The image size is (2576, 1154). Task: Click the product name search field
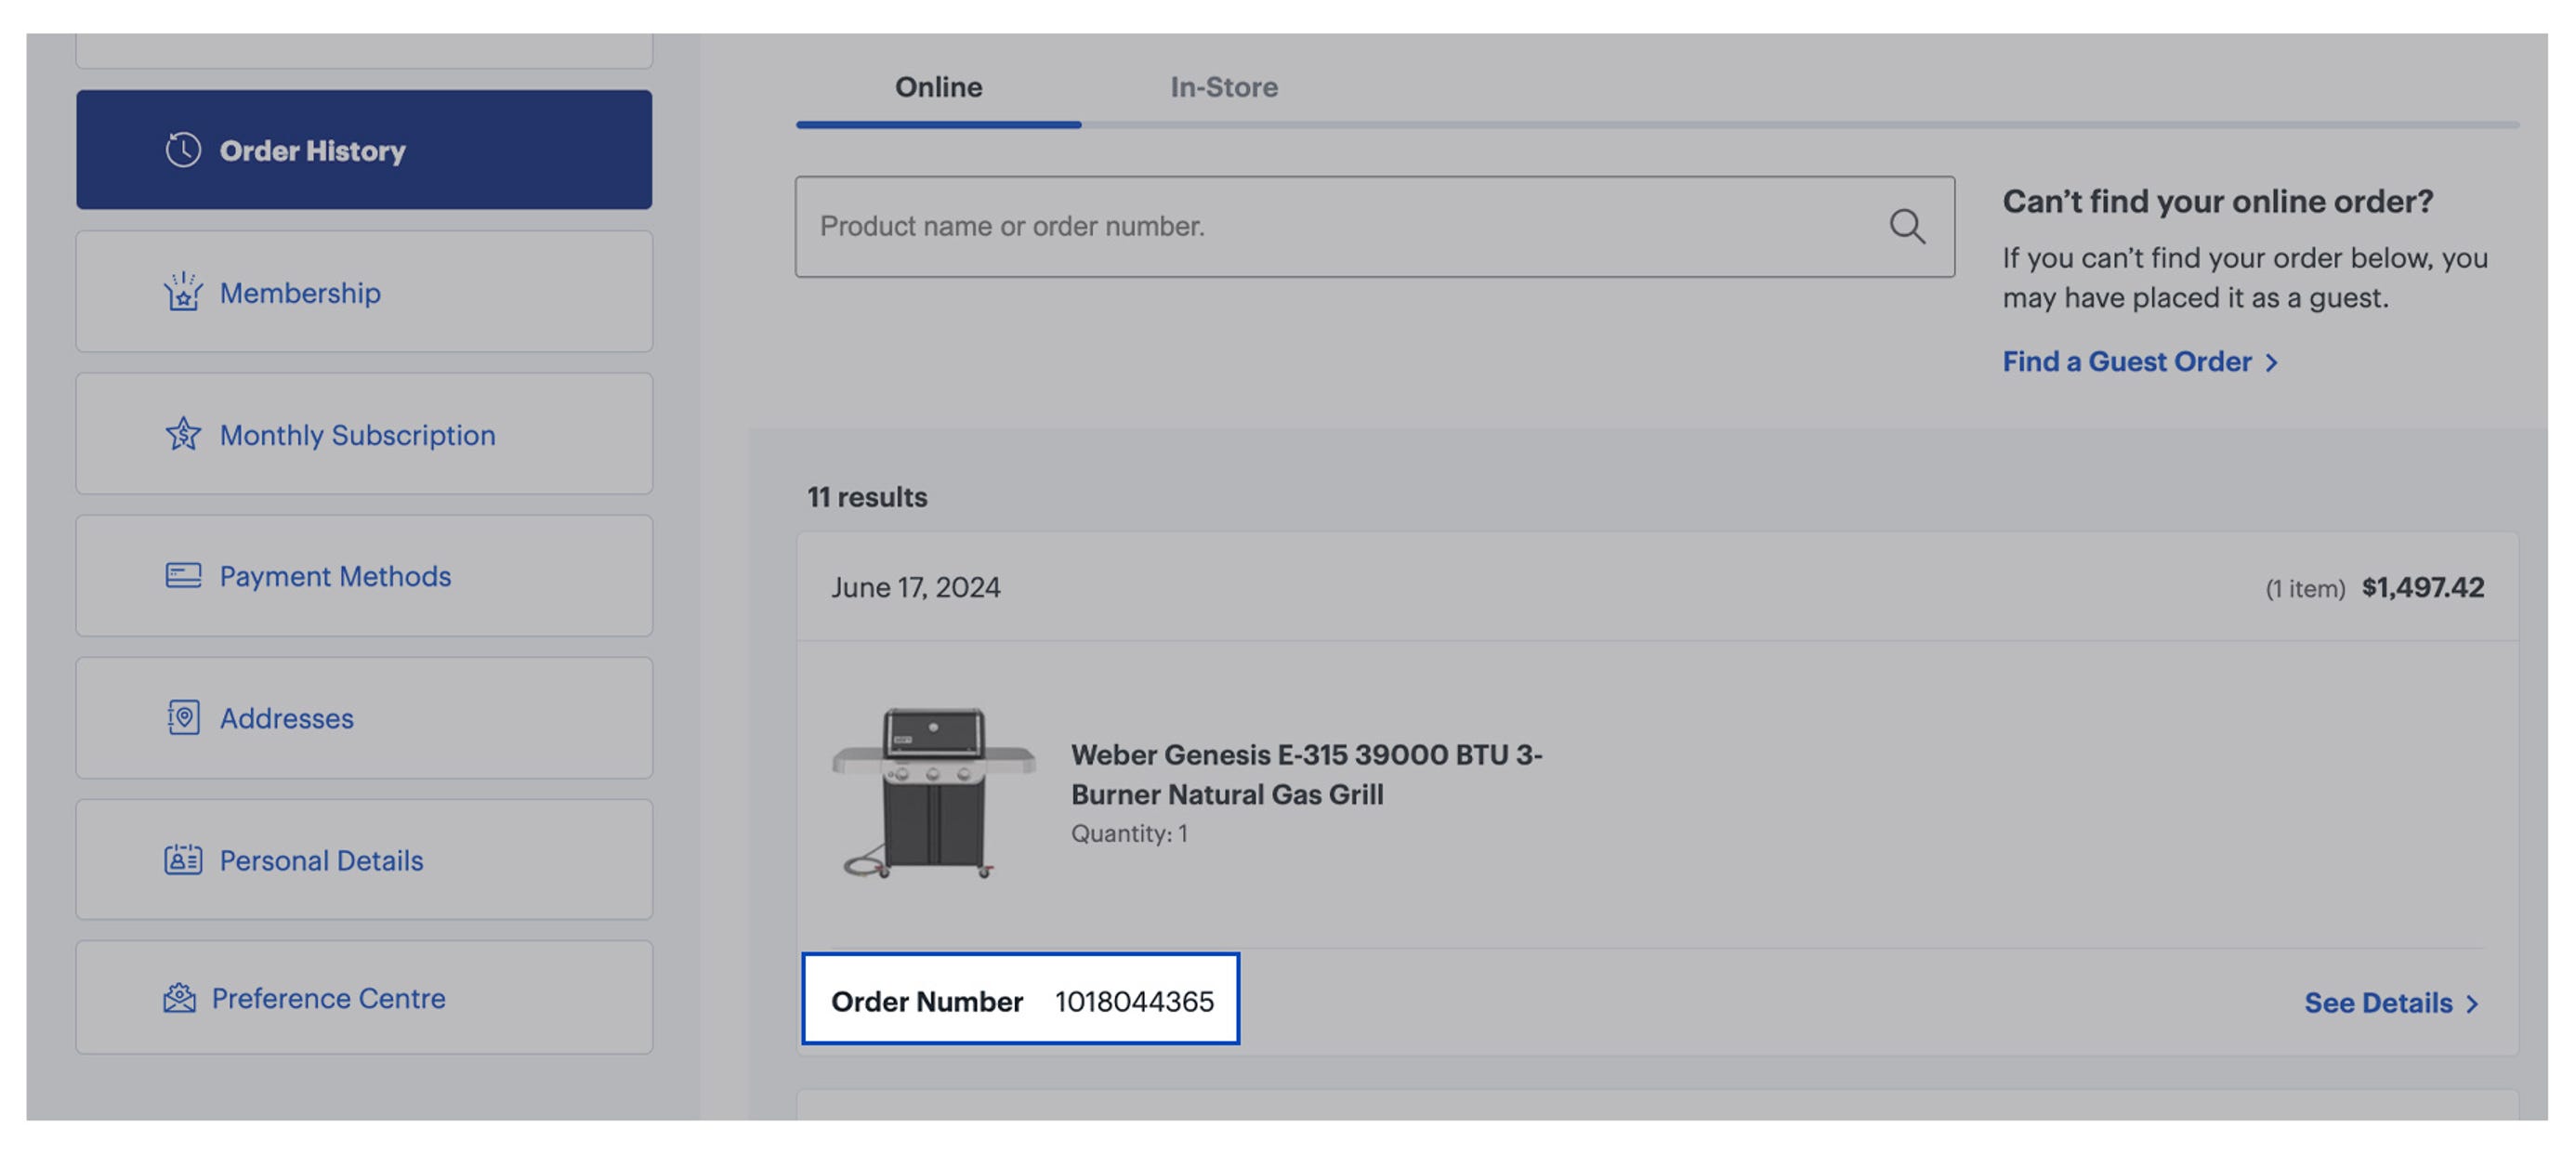[x=1300, y=226]
